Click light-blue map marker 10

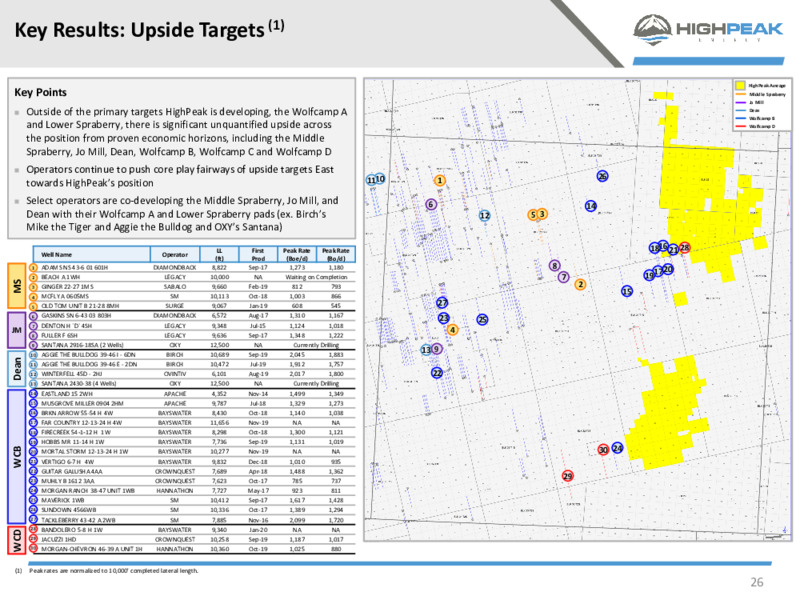[380, 179]
